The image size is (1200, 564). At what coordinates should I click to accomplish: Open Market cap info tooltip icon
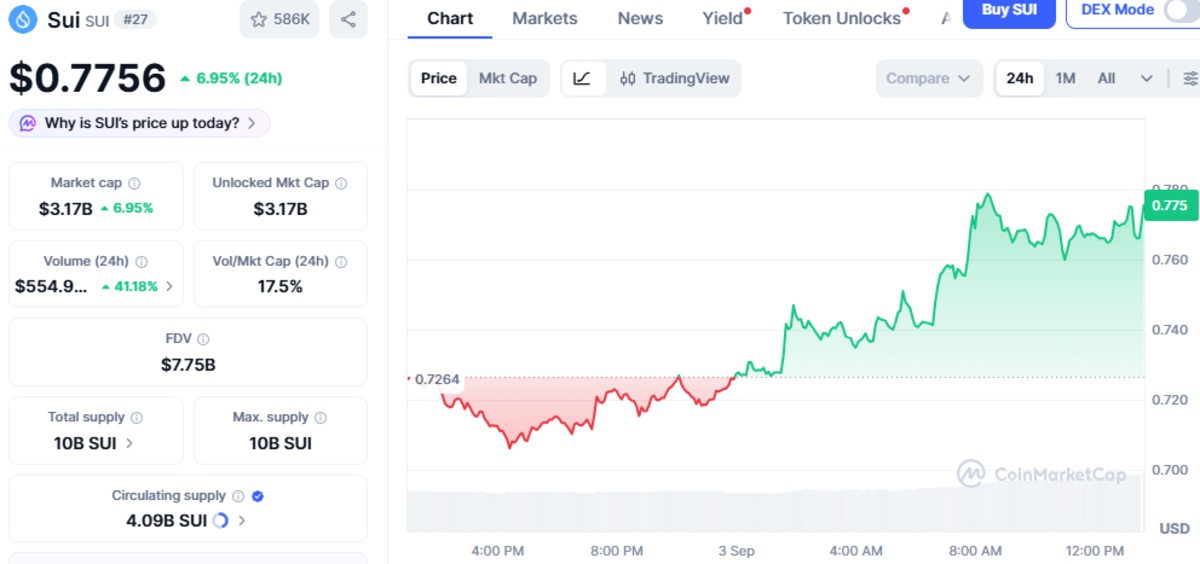pyautogui.click(x=134, y=183)
